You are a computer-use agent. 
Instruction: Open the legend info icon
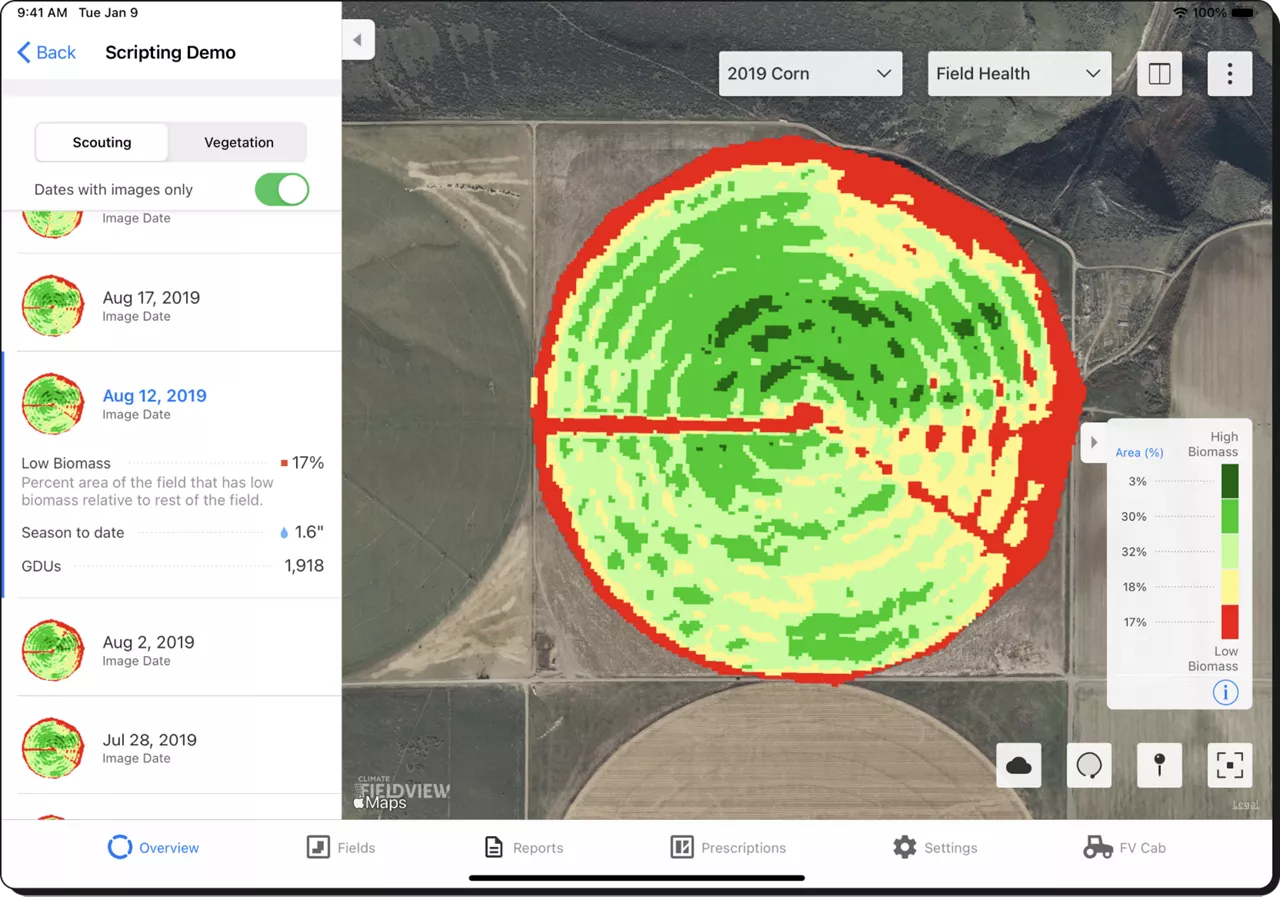(1225, 692)
